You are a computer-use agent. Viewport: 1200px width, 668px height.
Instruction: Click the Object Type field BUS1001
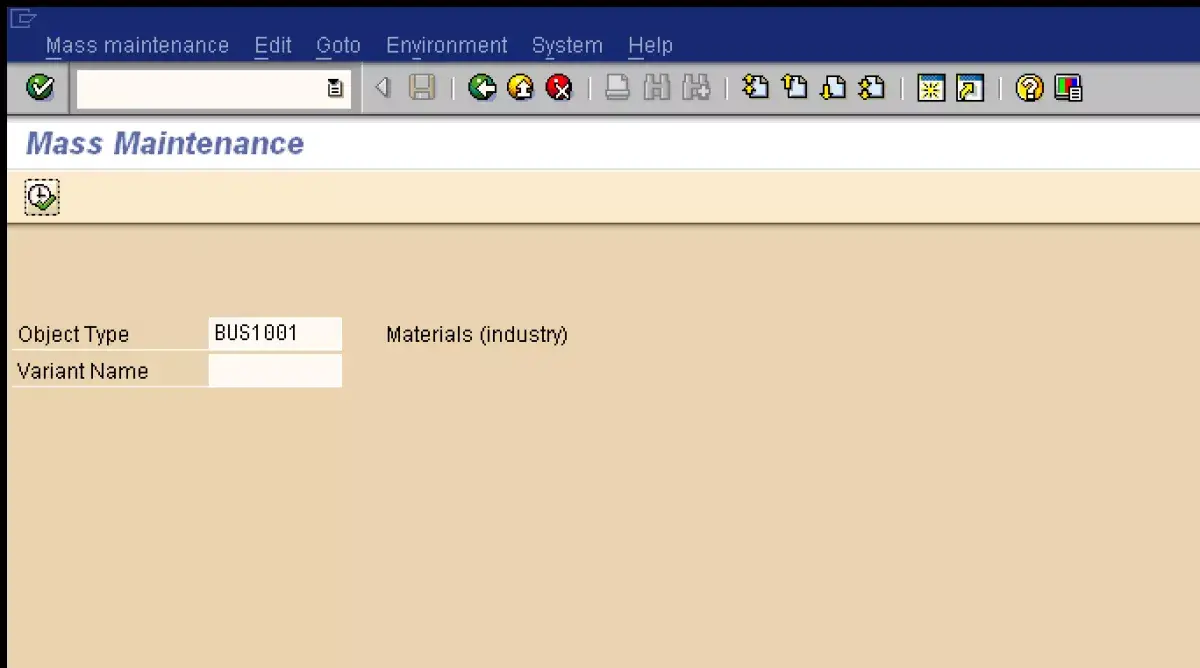pyautogui.click(x=275, y=333)
